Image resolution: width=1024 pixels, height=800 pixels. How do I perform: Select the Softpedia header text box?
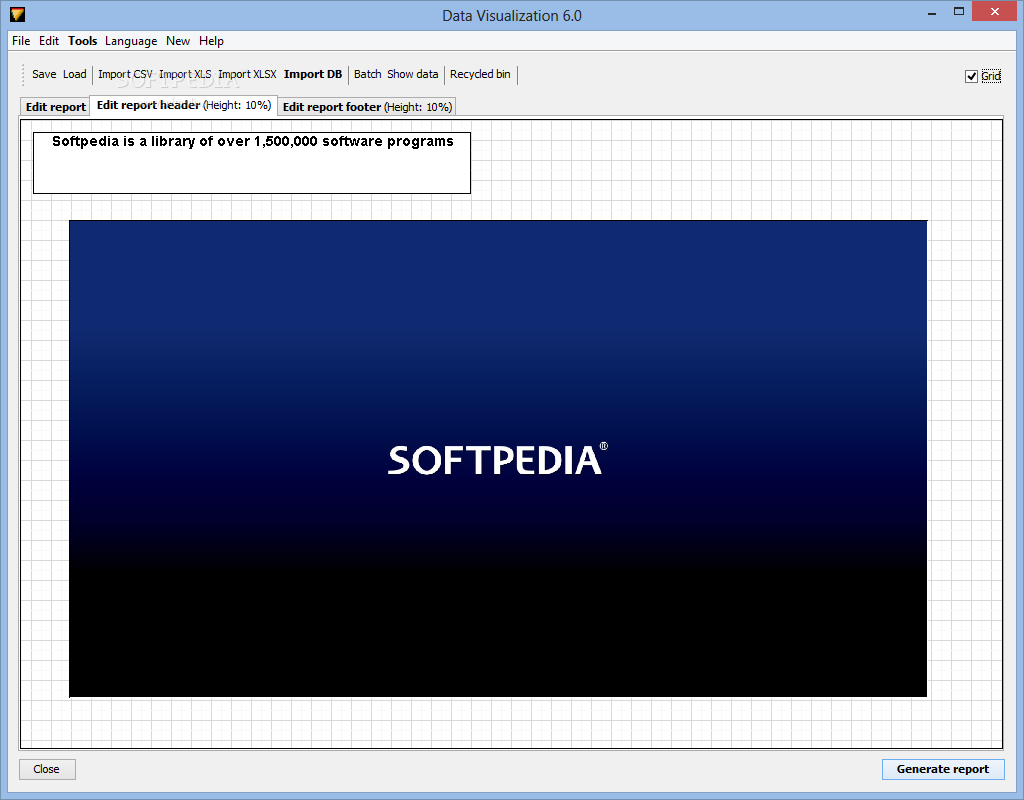point(252,163)
